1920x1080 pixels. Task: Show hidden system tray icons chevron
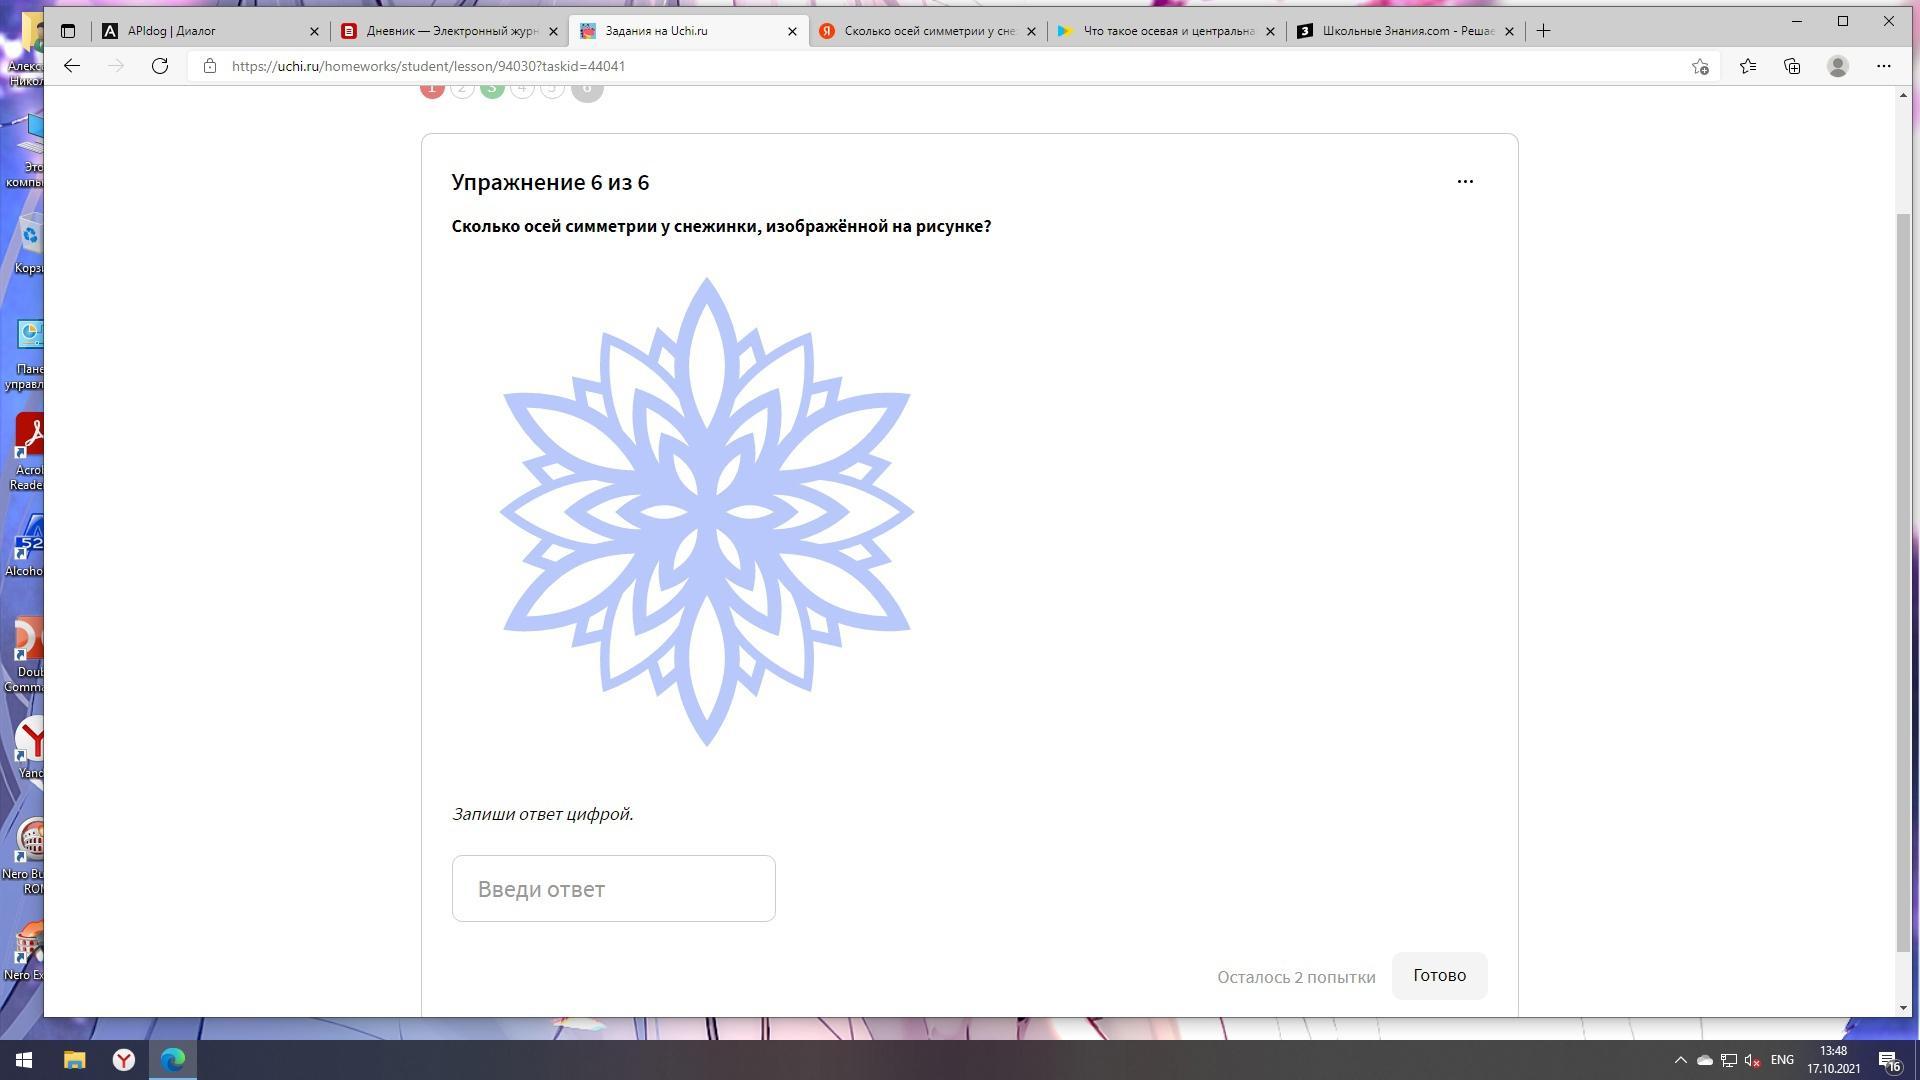(x=1680, y=1060)
